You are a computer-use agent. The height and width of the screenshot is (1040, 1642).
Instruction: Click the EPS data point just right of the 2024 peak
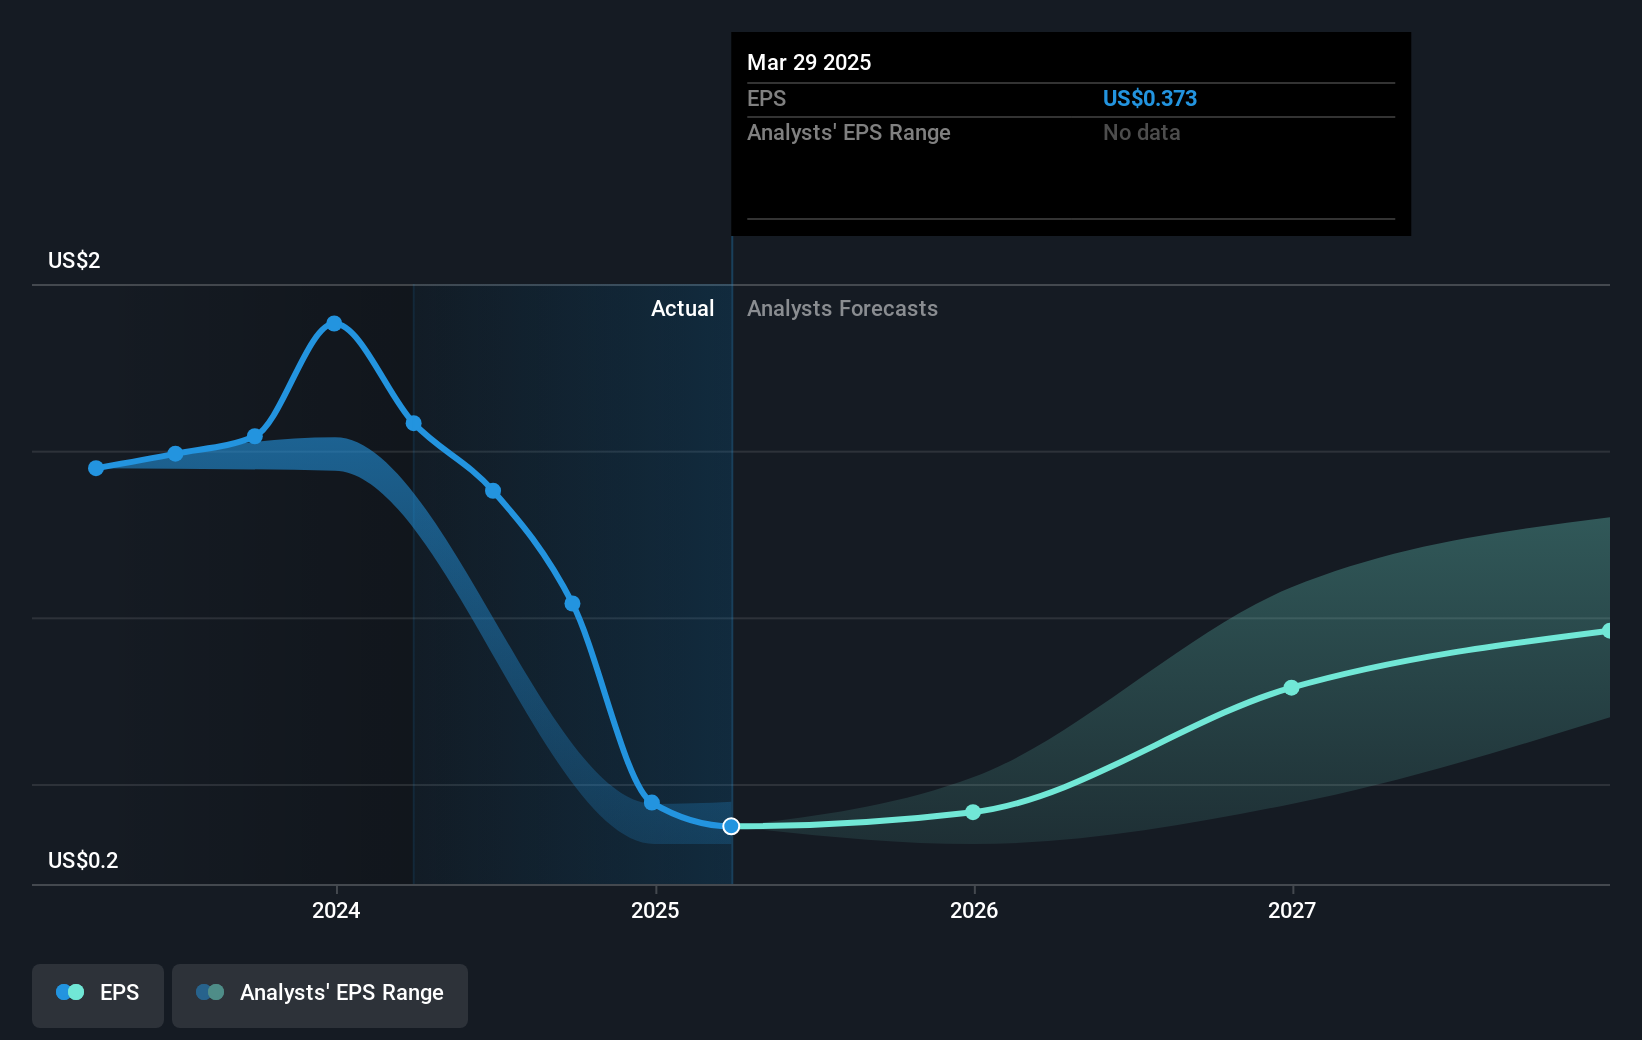[413, 423]
